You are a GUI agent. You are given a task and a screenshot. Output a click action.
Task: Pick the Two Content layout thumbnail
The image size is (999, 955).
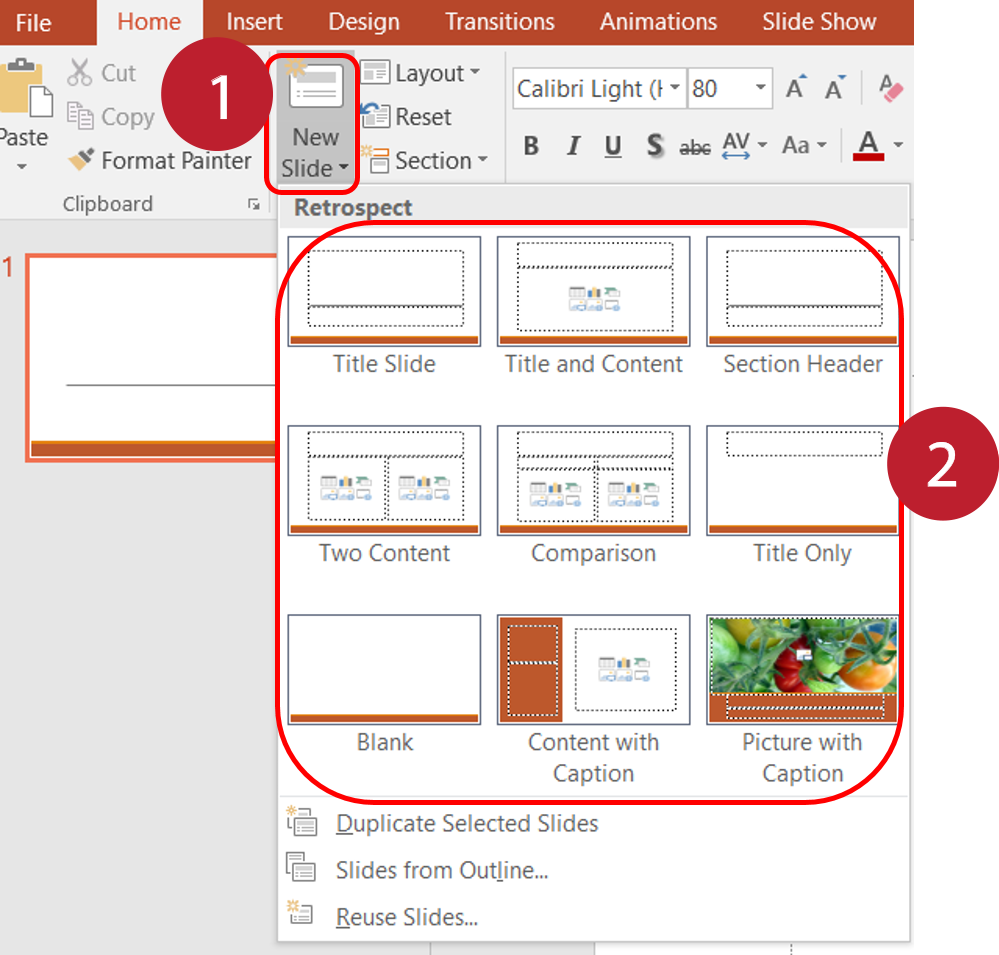(x=384, y=480)
